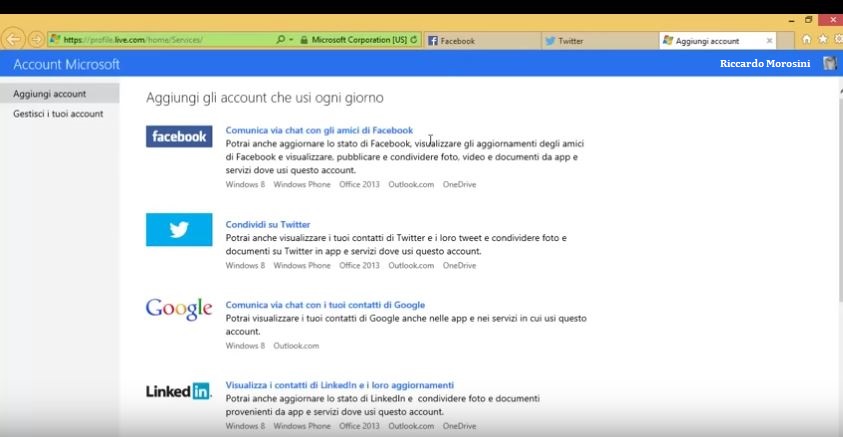Image resolution: width=843 pixels, height=437 pixels.
Task: Click Windows Phone under the LinkedIn entry
Action: tap(302, 426)
